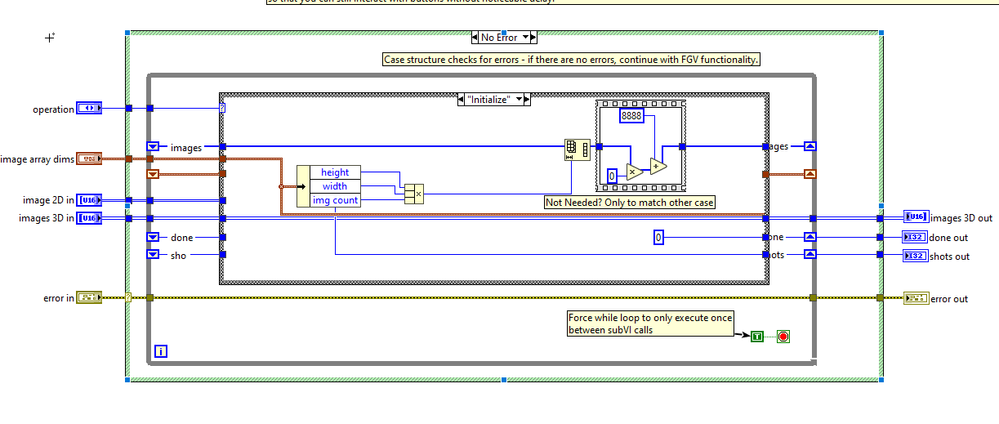The height and width of the screenshot is (424, 999).
Task: Go to next case after "Initialize"
Action: click(527, 99)
